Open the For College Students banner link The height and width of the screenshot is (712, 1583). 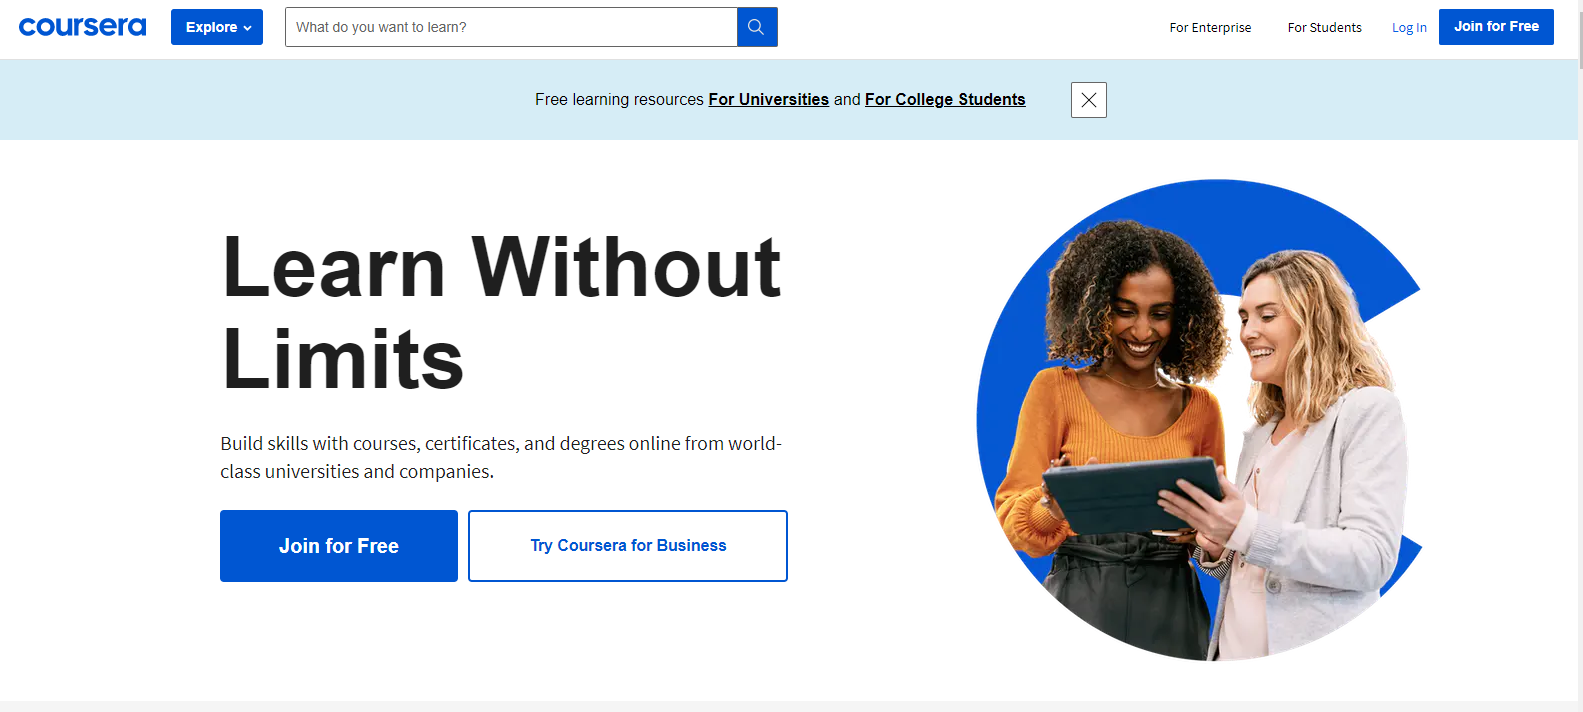(945, 100)
